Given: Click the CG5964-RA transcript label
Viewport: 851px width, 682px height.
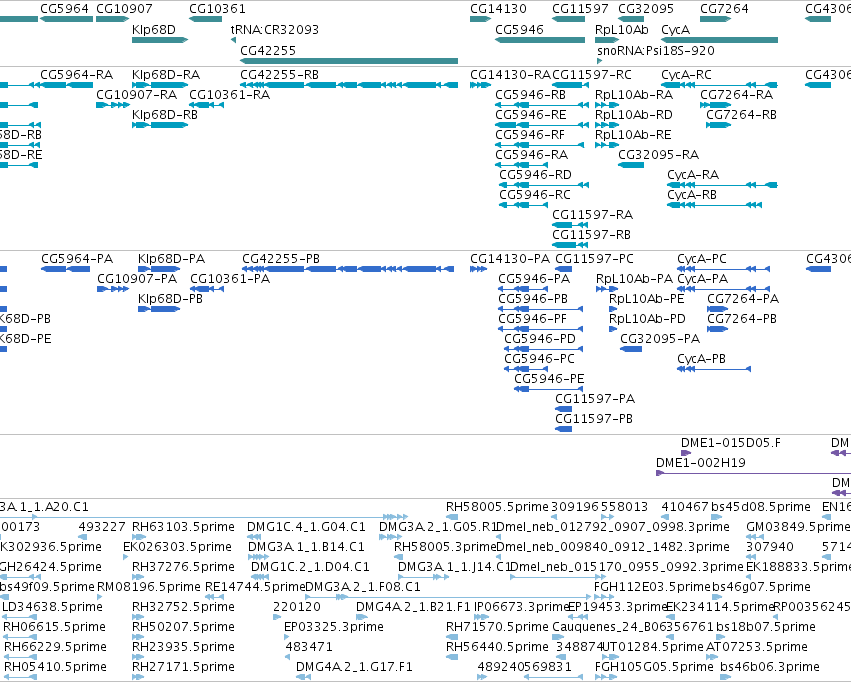Looking at the screenshot, I should click(x=77, y=74).
